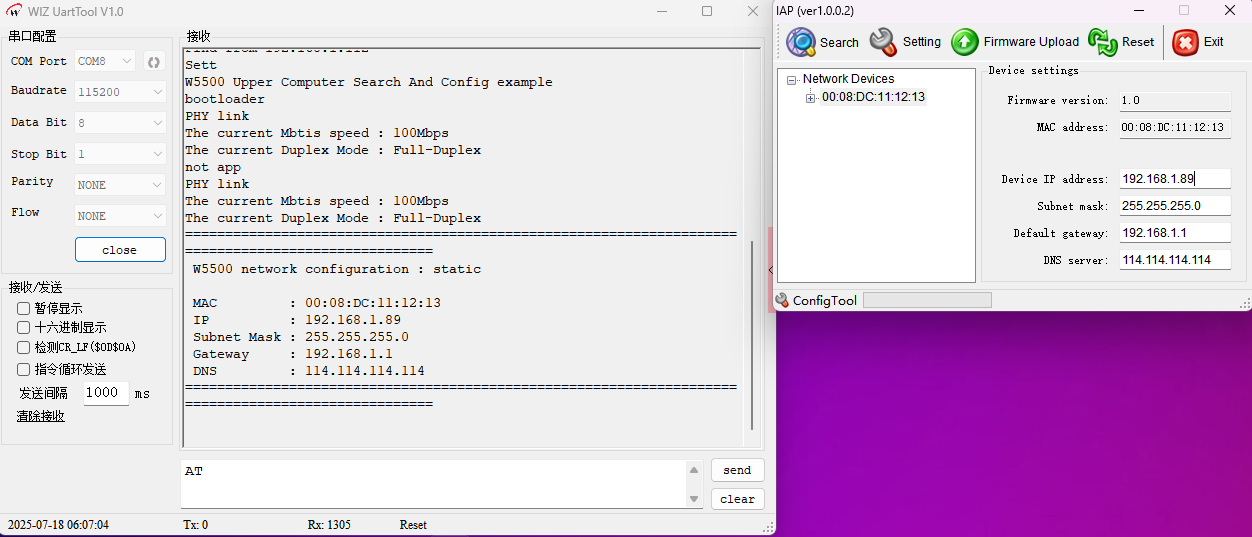Expand the 00:08:DC:11:12:13 tree node
This screenshot has height=537, width=1252.
coord(810,98)
